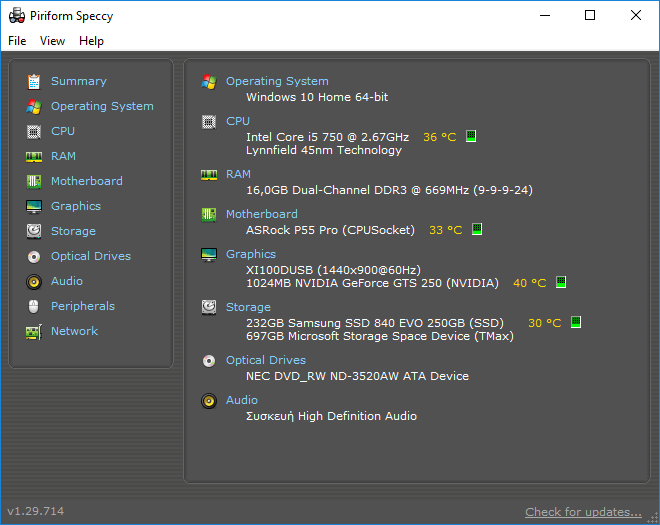Viewport: 660px width, 525px height.
Task: Select Peripherals in the sidebar
Action: click(83, 306)
